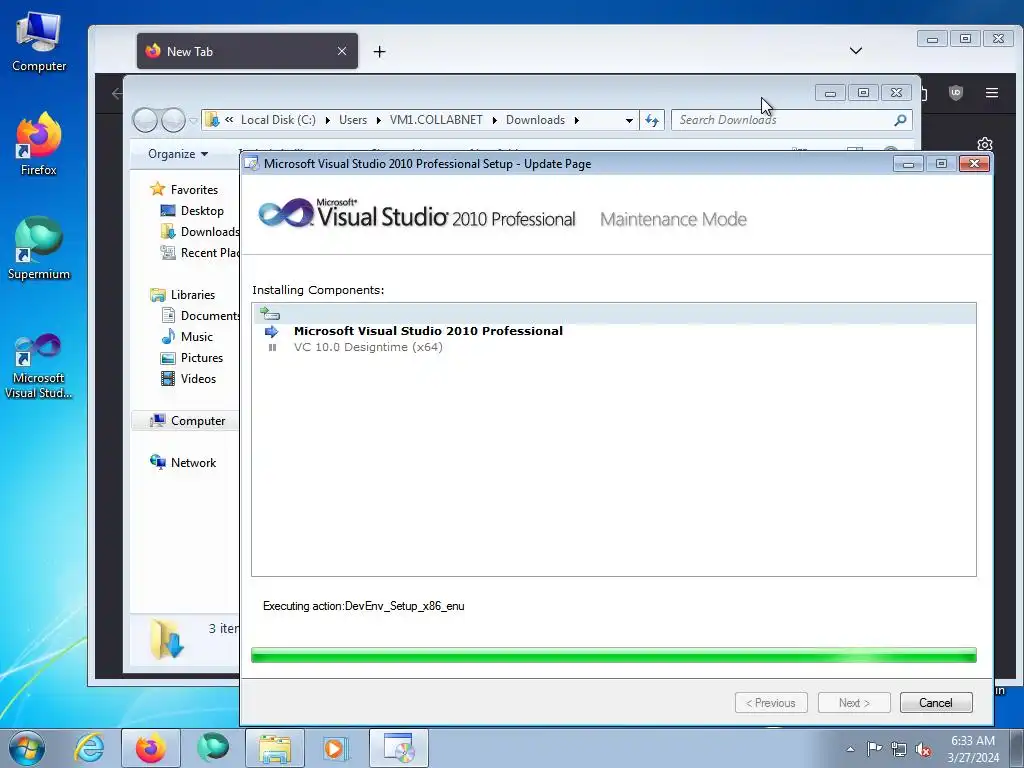The image size is (1024, 768).
Task: Click the green installation progress bar
Action: point(614,655)
